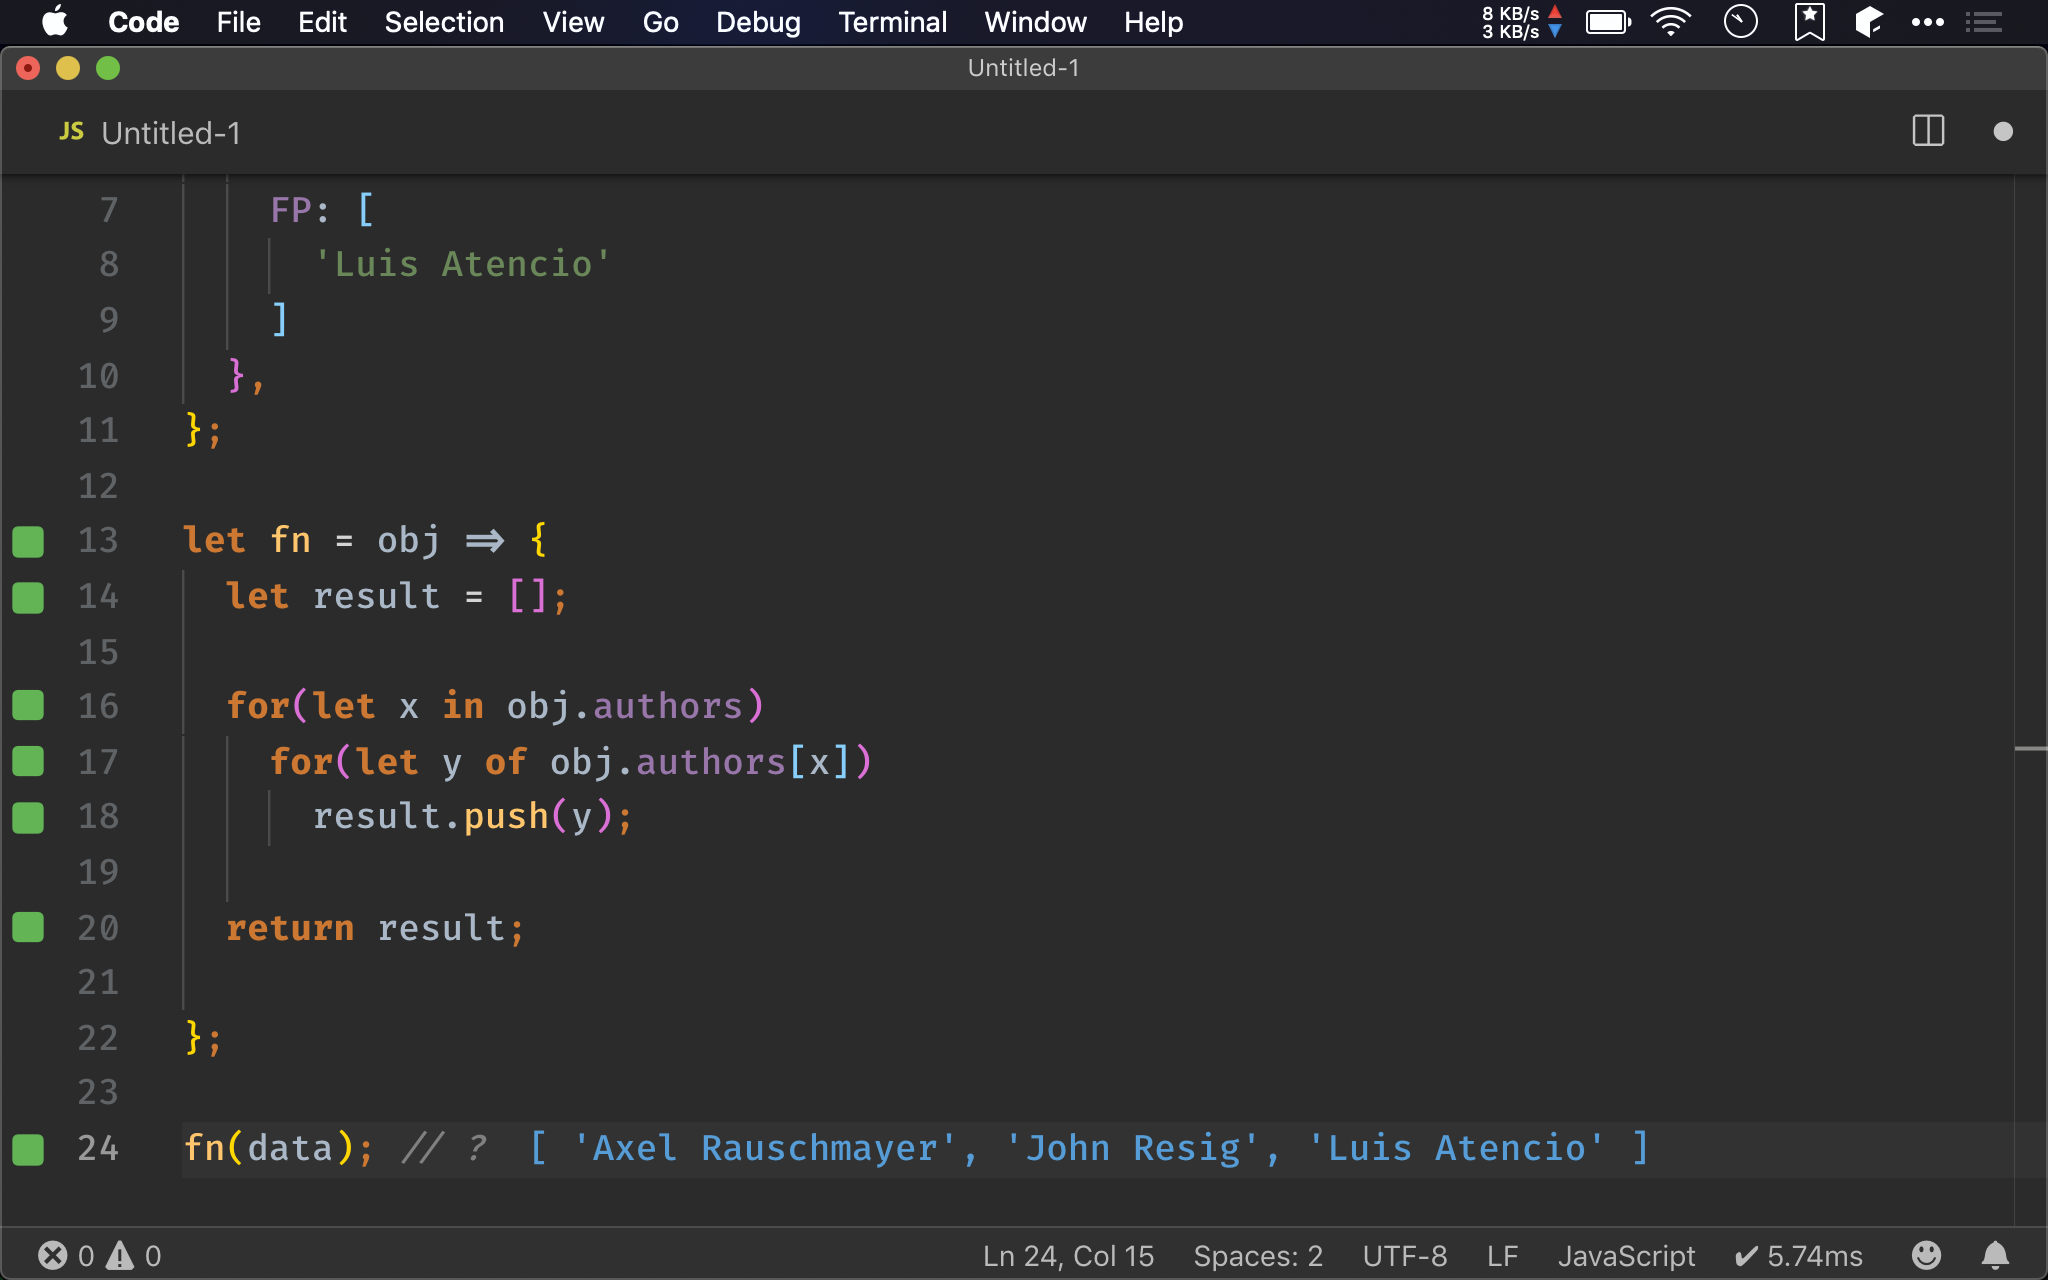Click the bookmark star menu bar icon
Image resolution: width=2048 pixels, height=1280 pixels.
(1809, 22)
